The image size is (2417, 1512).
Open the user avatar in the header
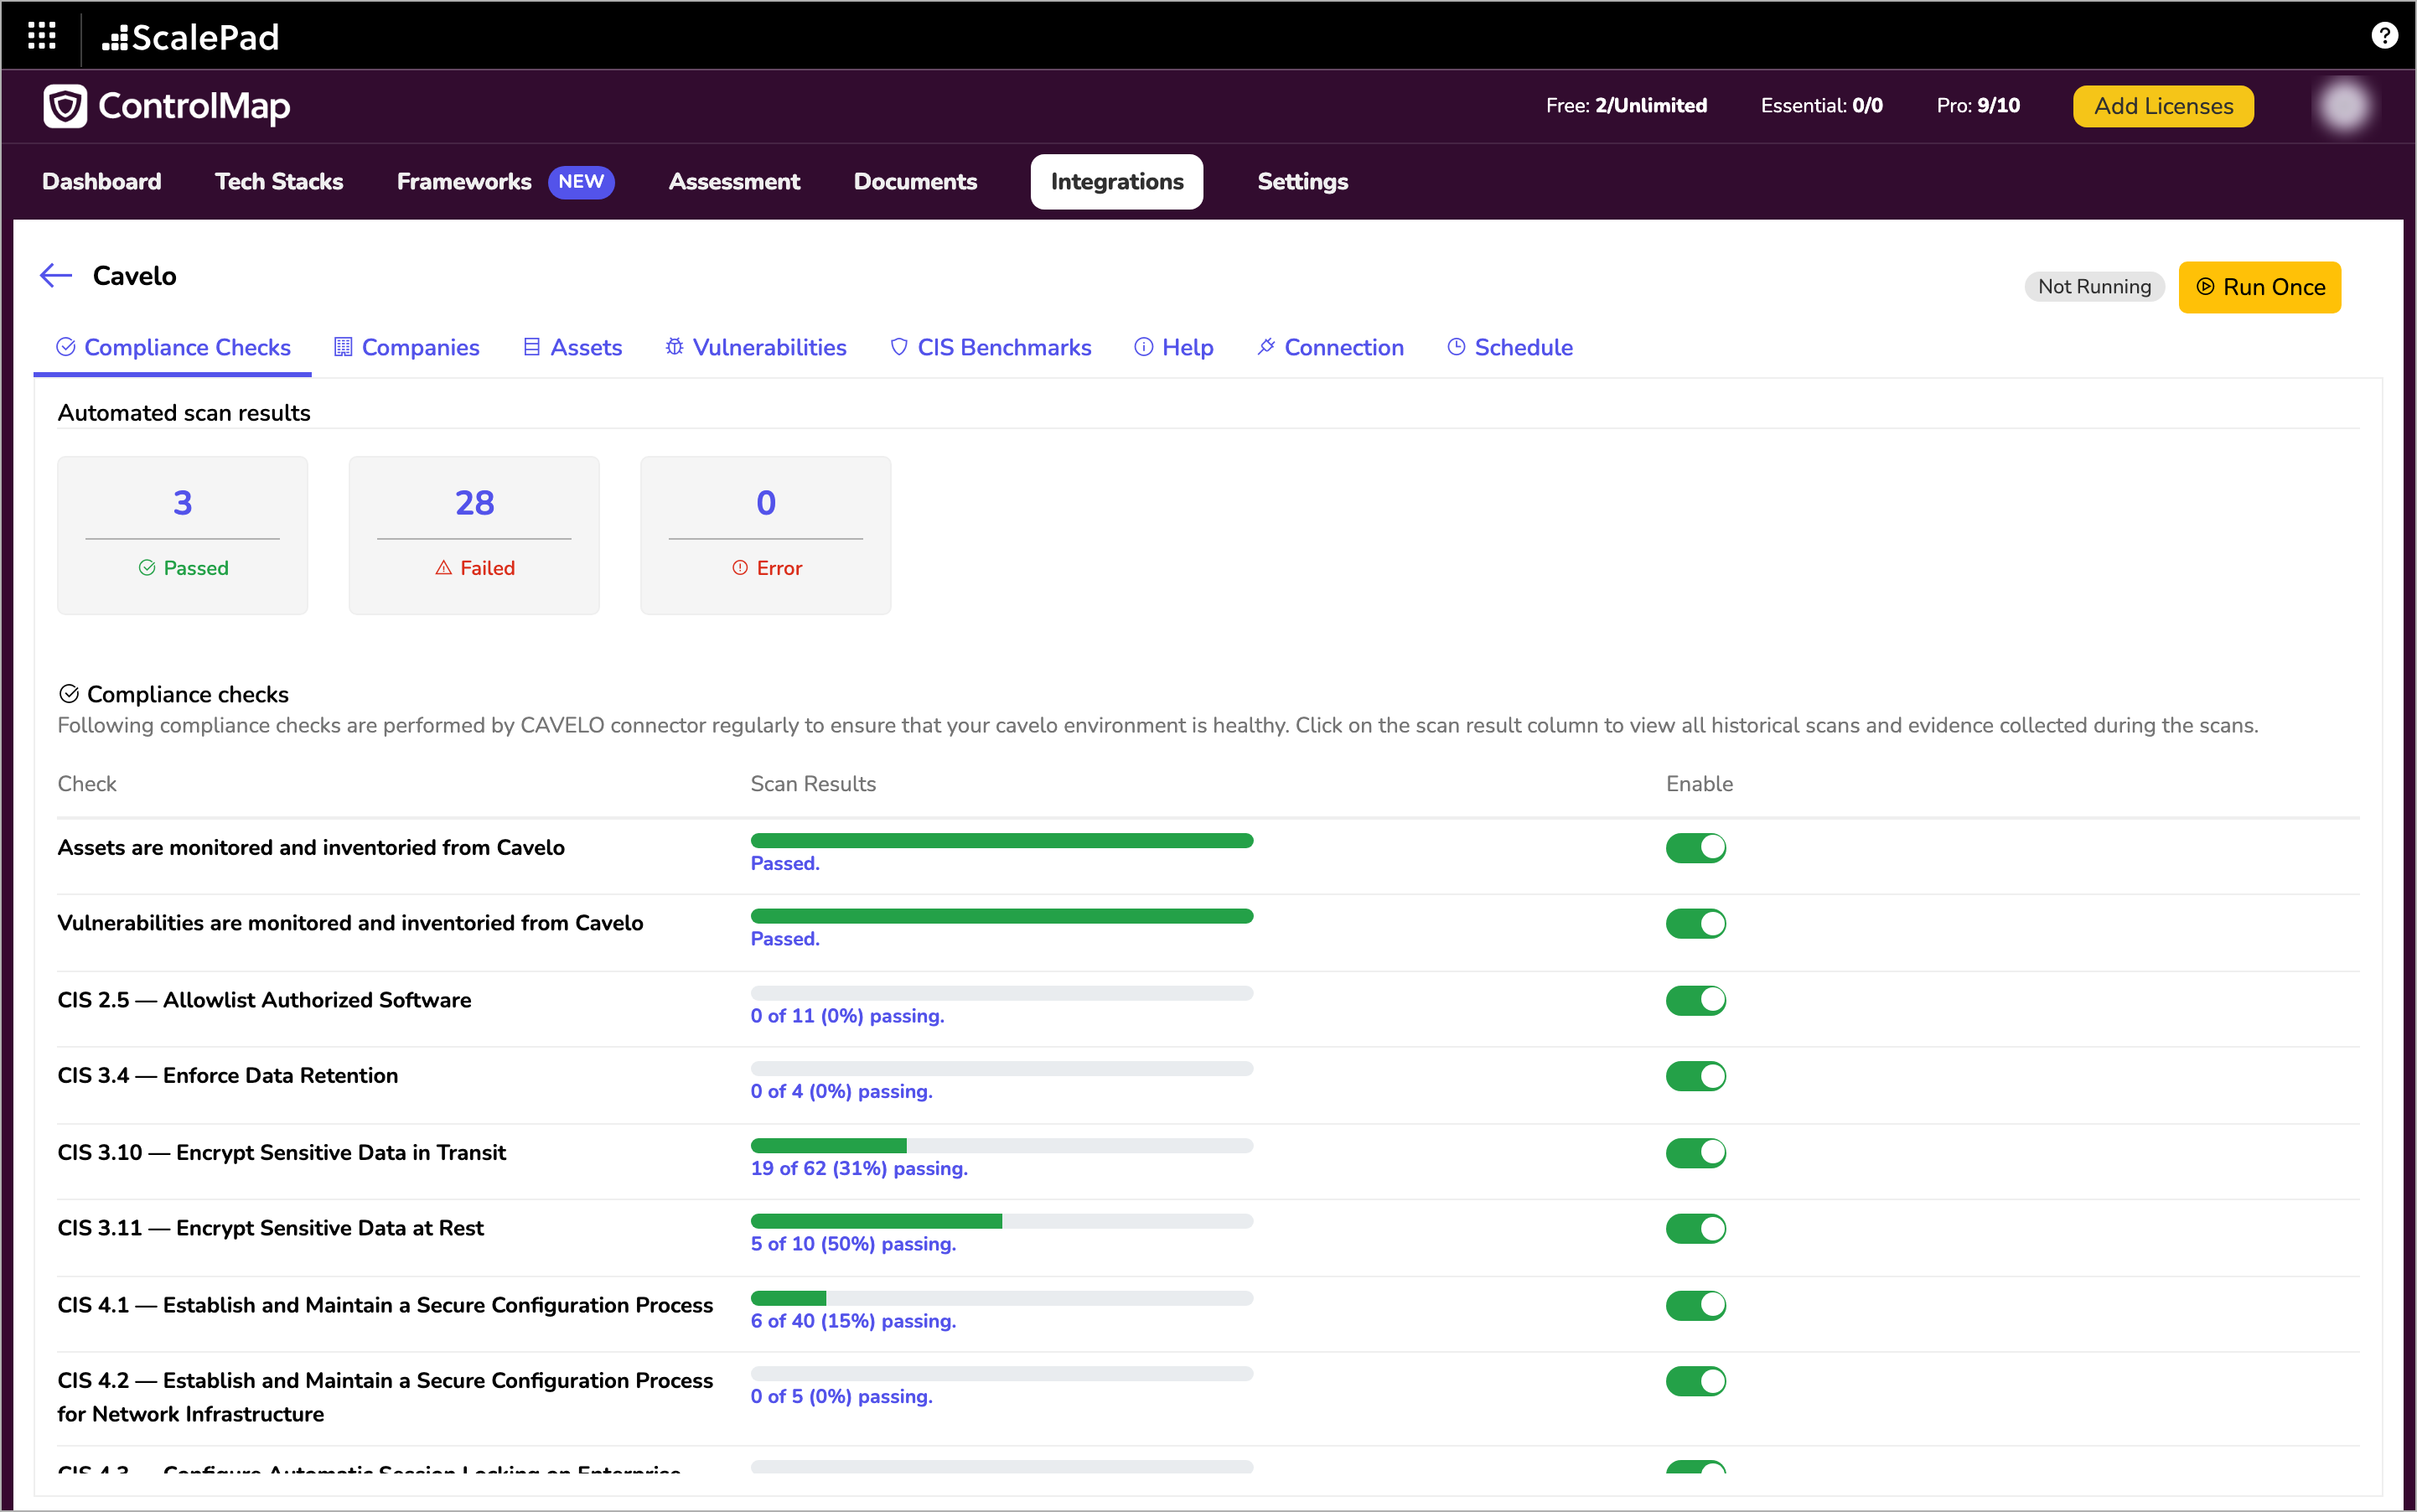(x=2344, y=106)
